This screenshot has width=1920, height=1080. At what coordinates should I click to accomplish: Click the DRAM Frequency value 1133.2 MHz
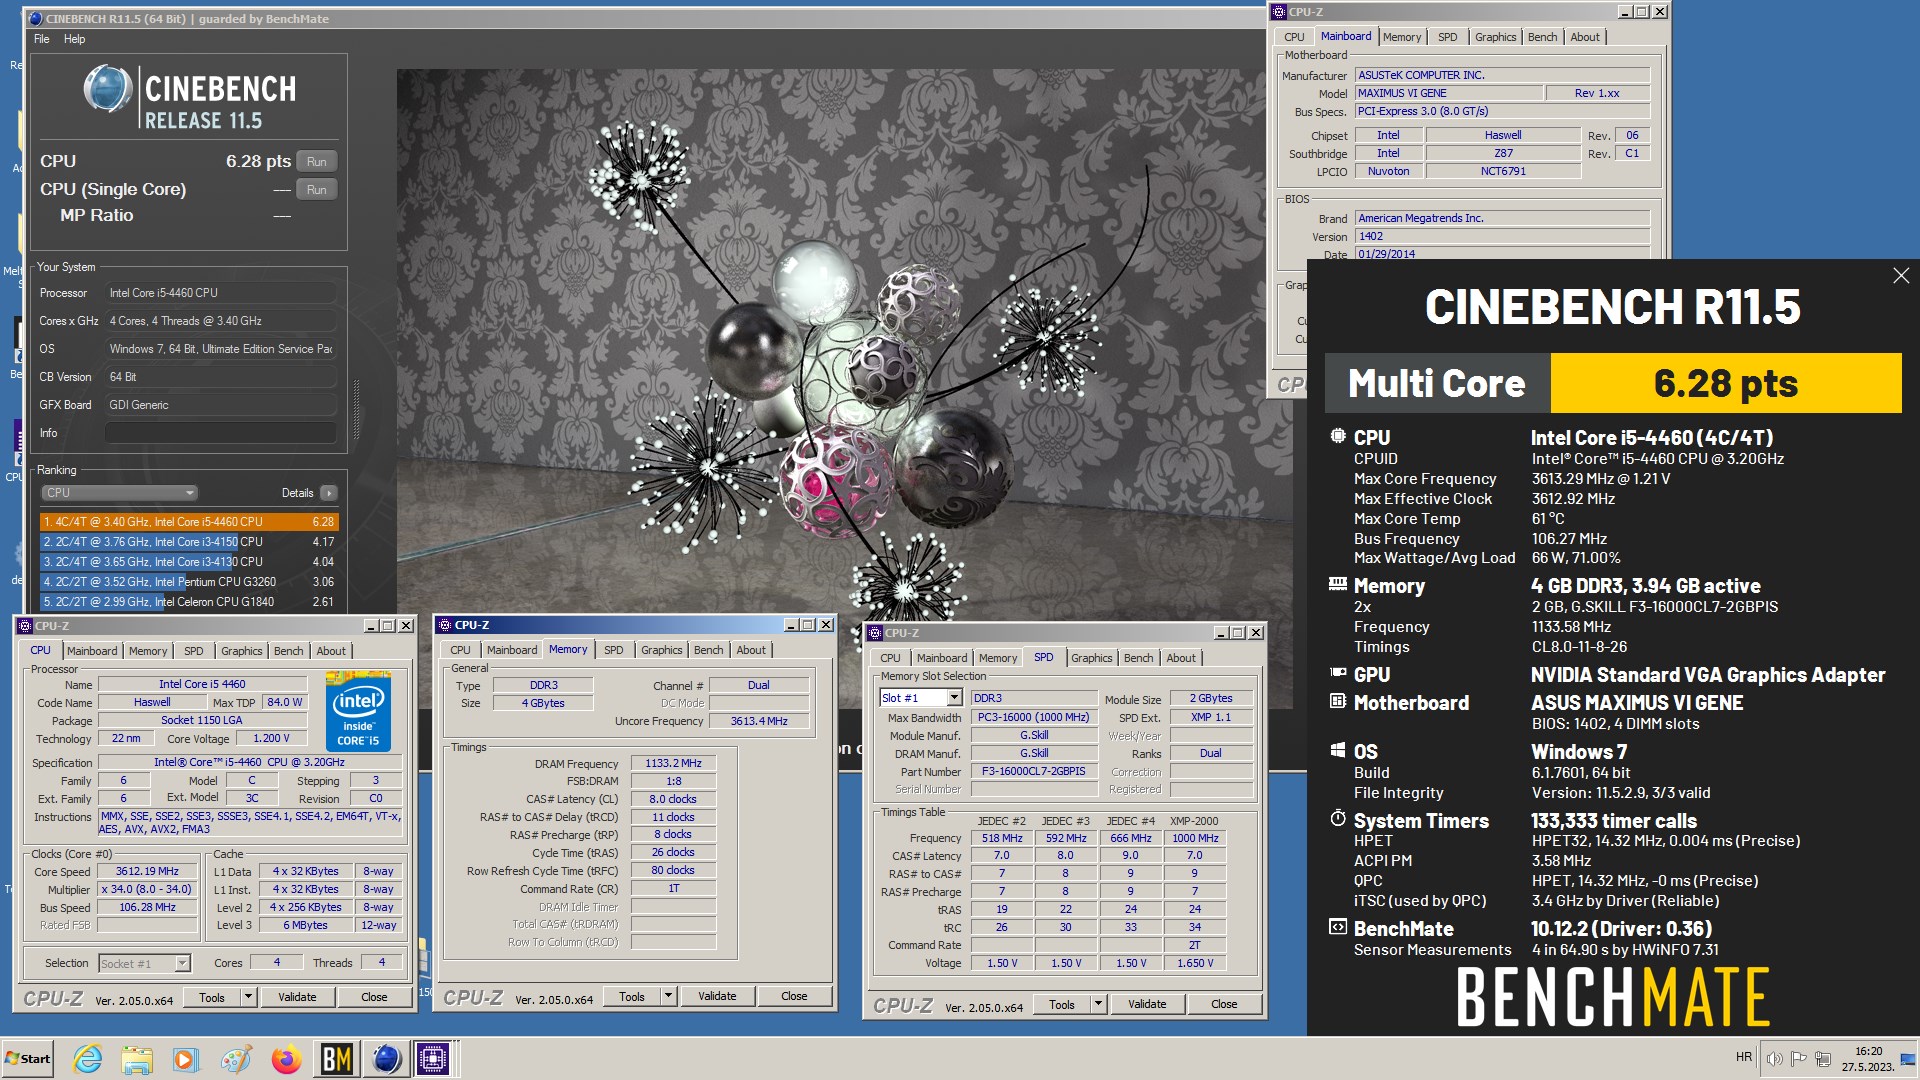[673, 763]
